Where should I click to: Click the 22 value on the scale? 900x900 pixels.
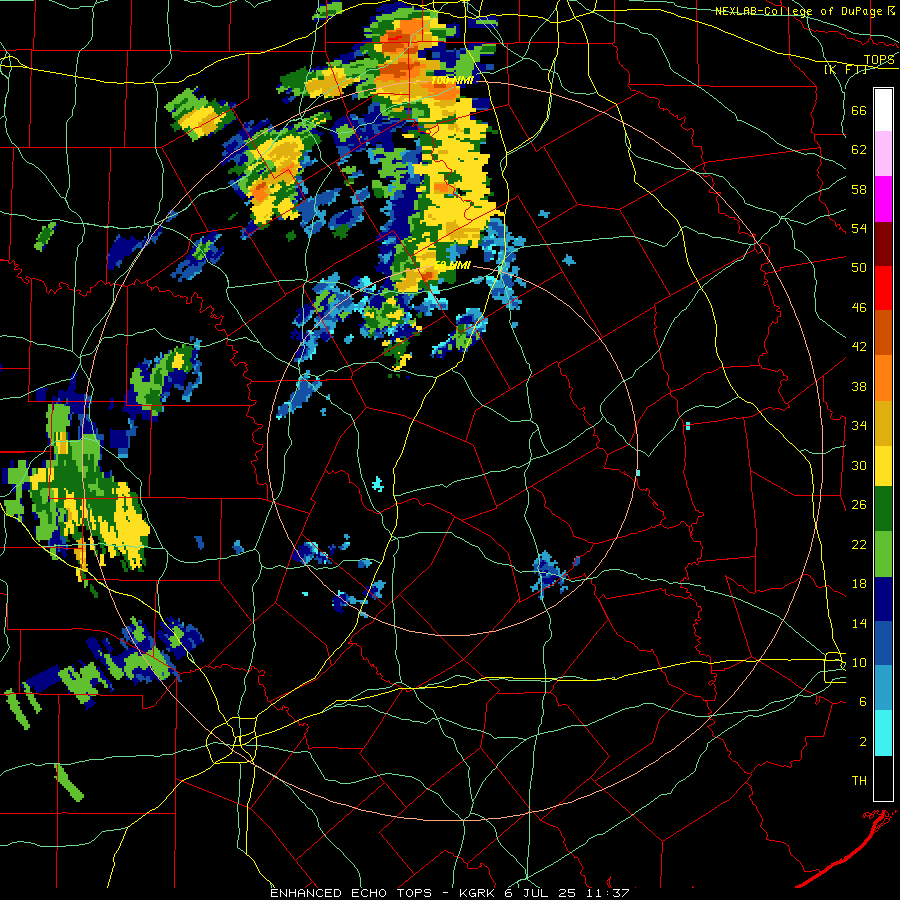tap(859, 545)
